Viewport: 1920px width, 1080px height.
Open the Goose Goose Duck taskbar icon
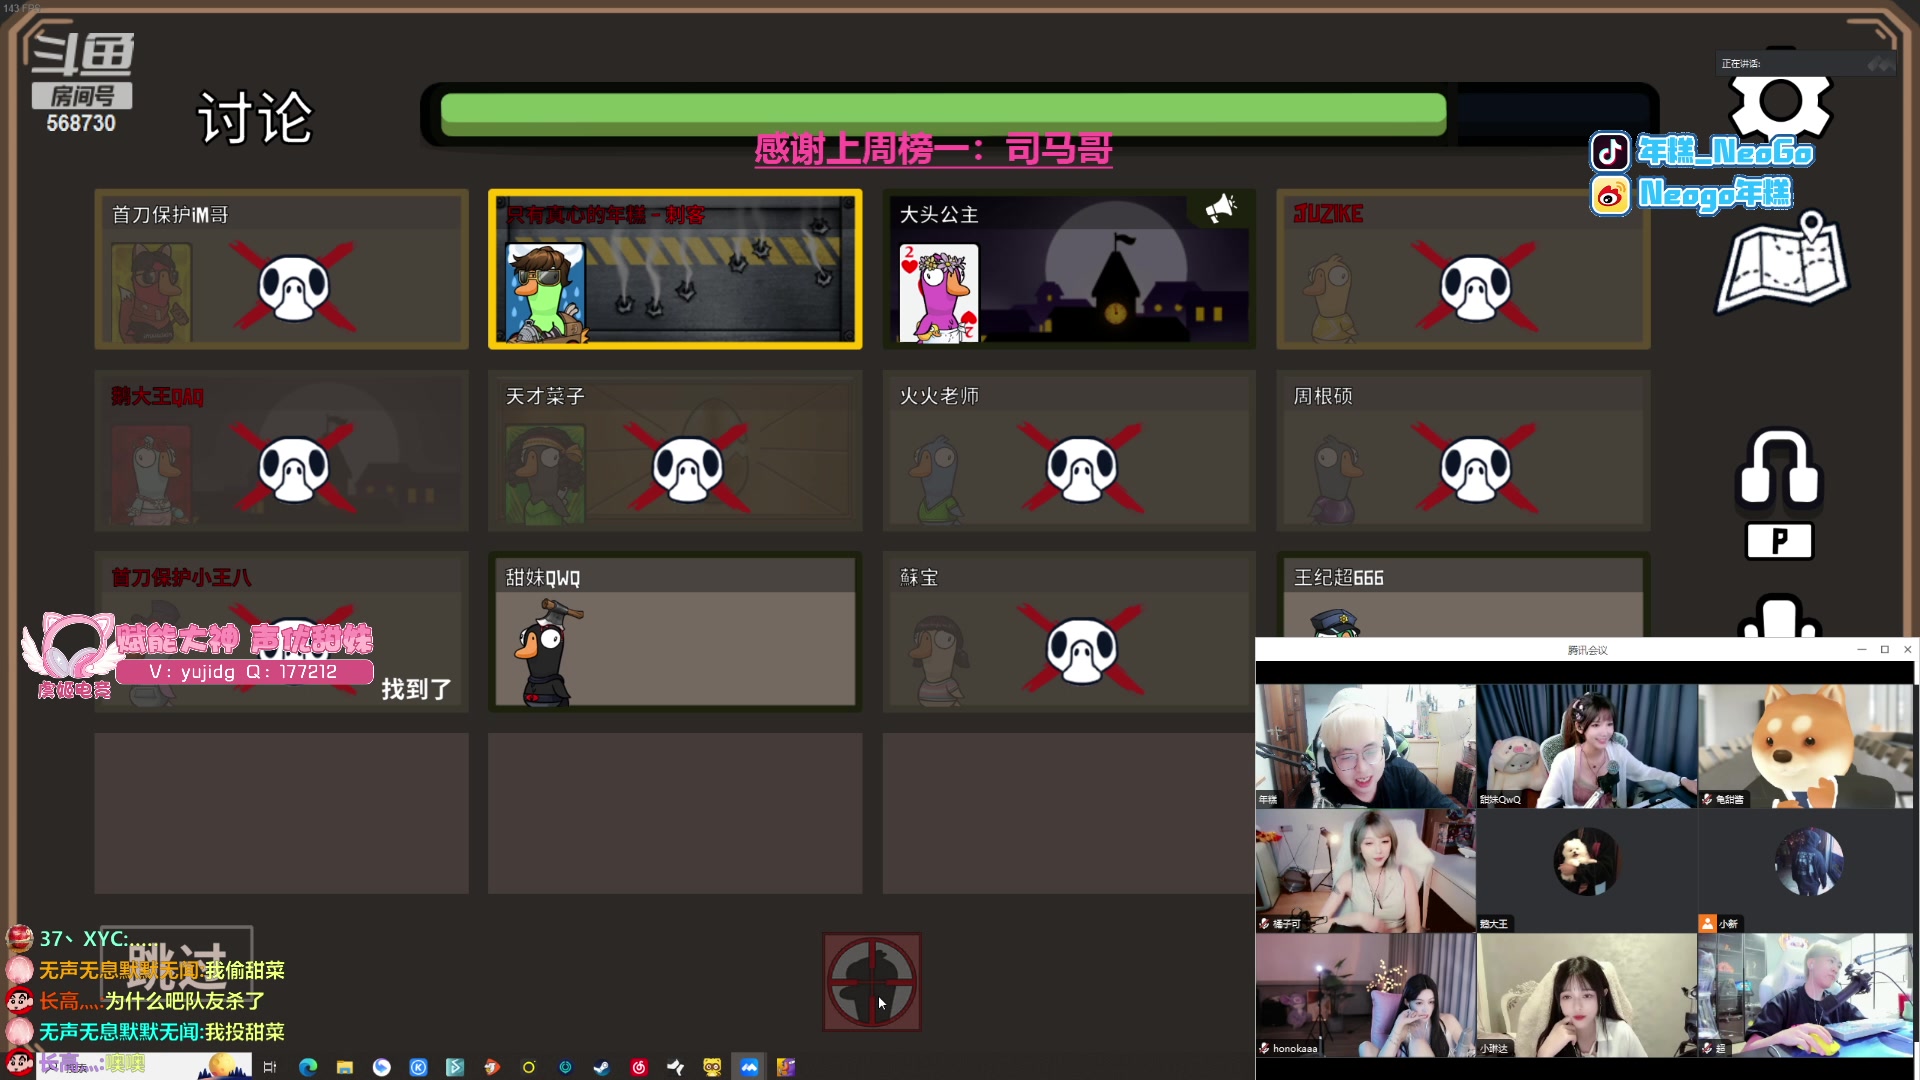tap(786, 1067)
